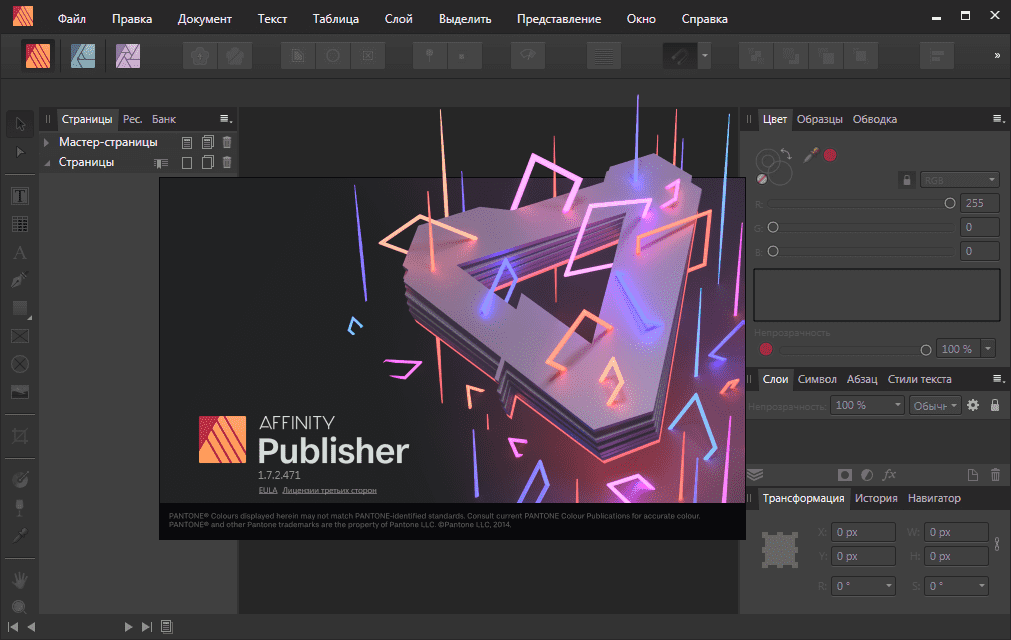
Task: Toggle the layer lock icon
Action: coord(995,405)
